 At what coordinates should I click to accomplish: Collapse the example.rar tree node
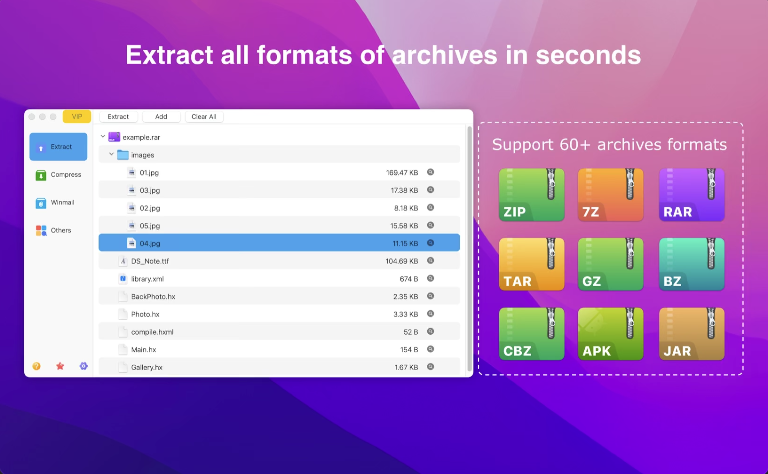pos(103,137)
